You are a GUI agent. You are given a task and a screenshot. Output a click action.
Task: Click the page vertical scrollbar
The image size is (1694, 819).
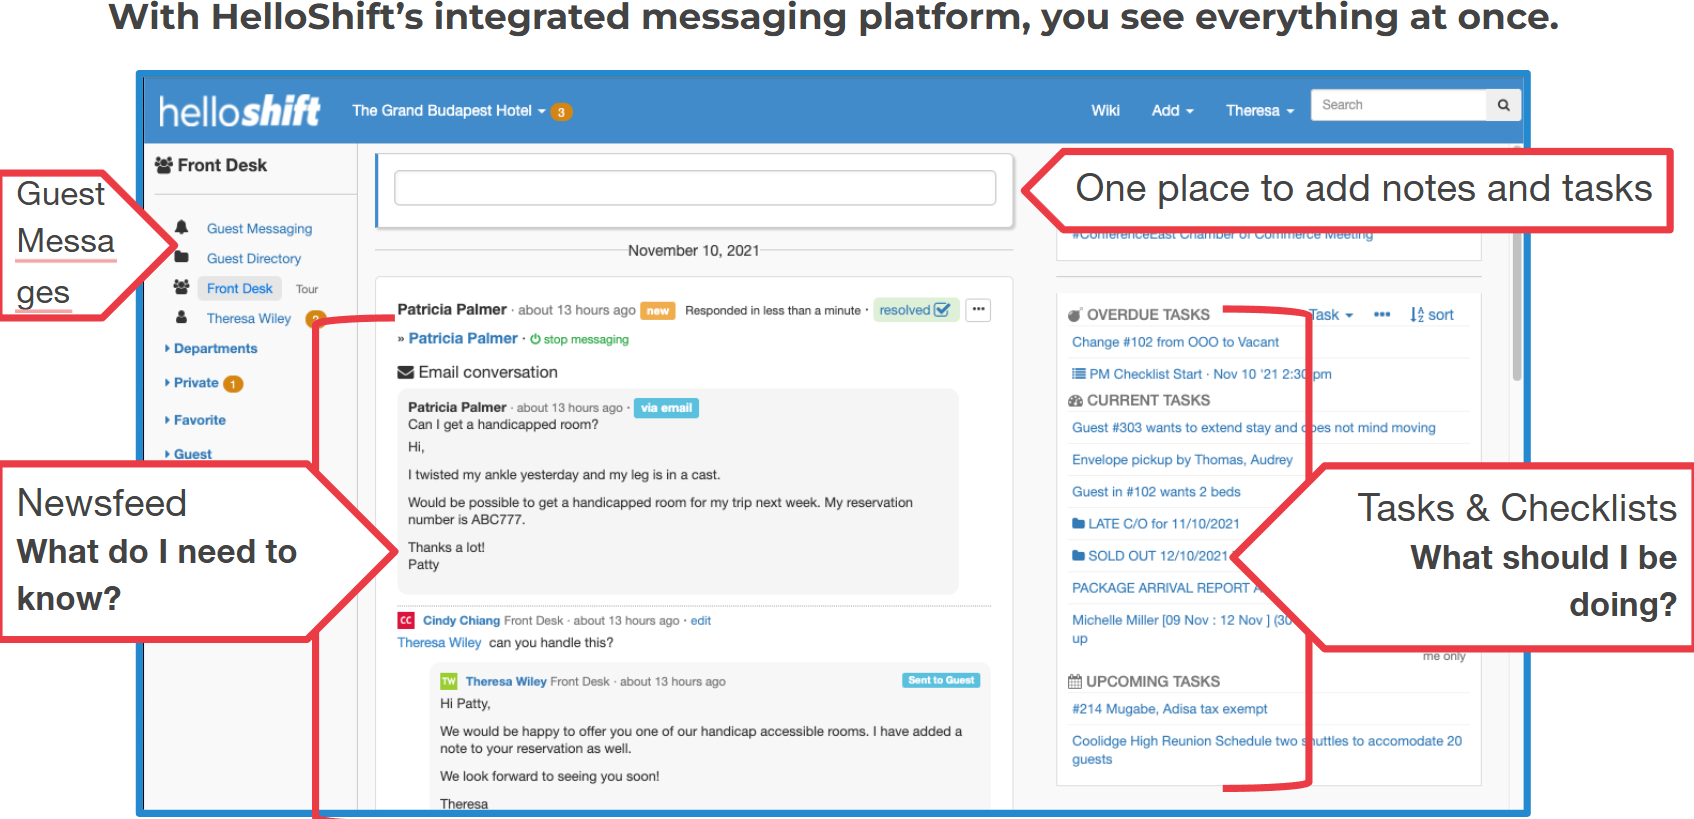[1517, 305]
